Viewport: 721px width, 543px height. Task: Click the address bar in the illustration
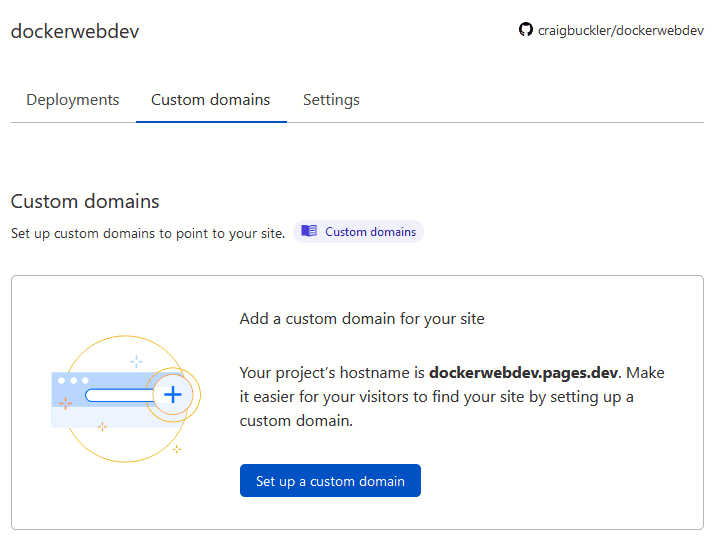tap(115, 396)
